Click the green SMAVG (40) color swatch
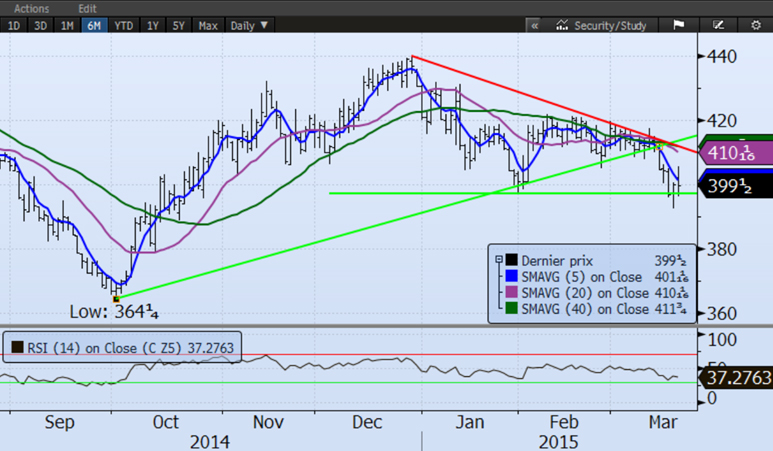Screen dimensions: 773x451 tap(510, 309)
